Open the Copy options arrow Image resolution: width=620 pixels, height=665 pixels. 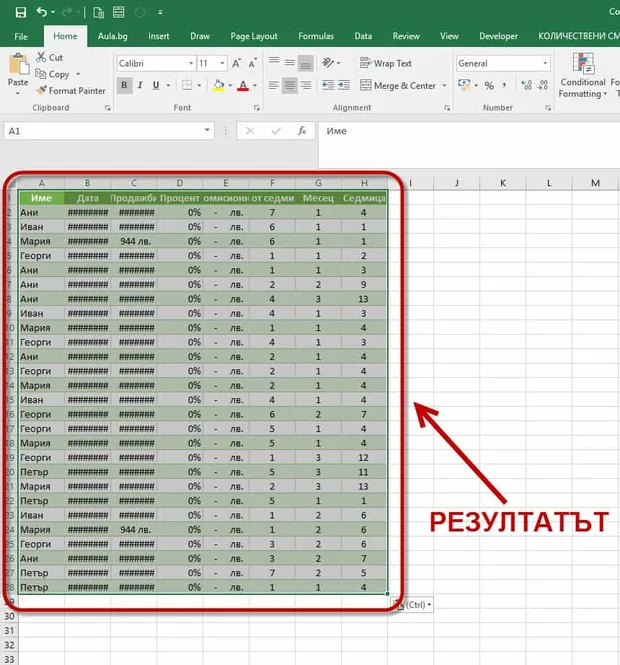pos(78,74)
